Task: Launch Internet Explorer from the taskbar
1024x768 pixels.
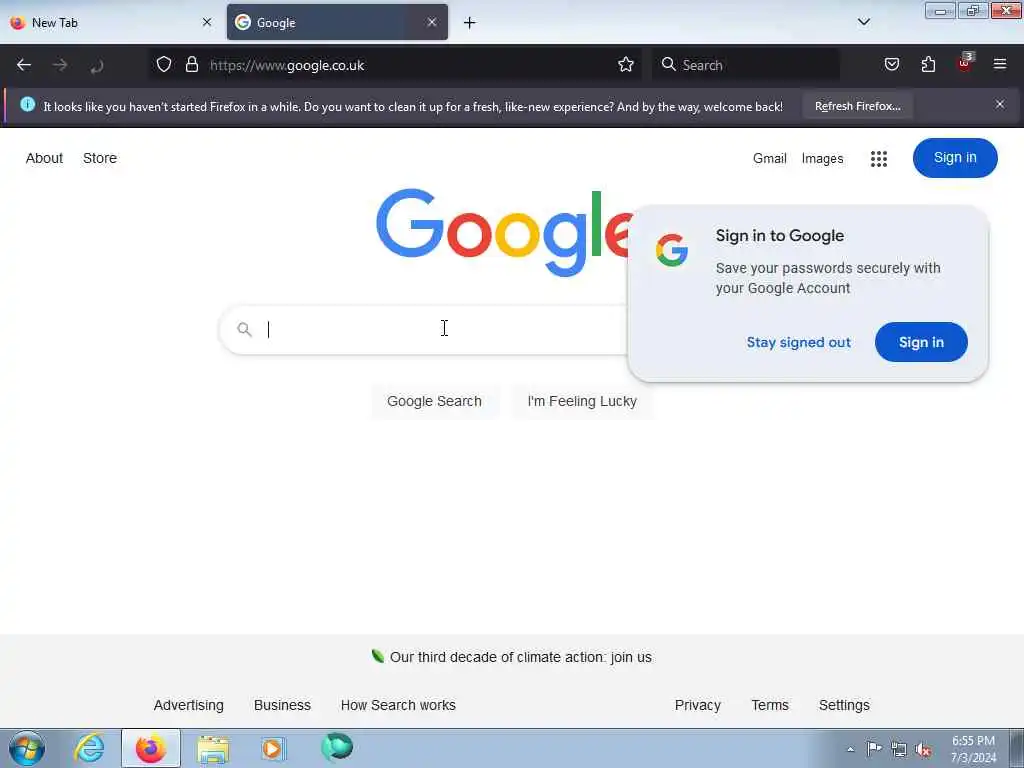Action: pos(89,748)
